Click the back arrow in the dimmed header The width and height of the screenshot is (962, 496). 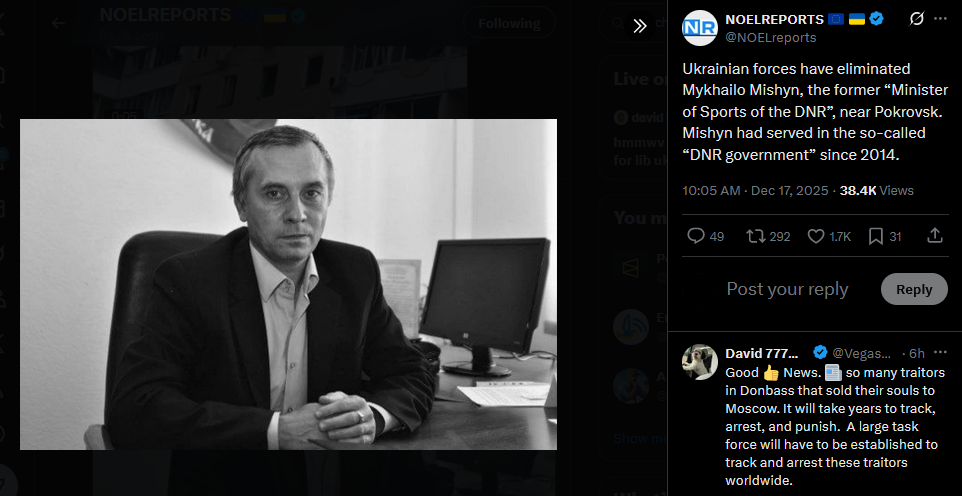point(58,23)
